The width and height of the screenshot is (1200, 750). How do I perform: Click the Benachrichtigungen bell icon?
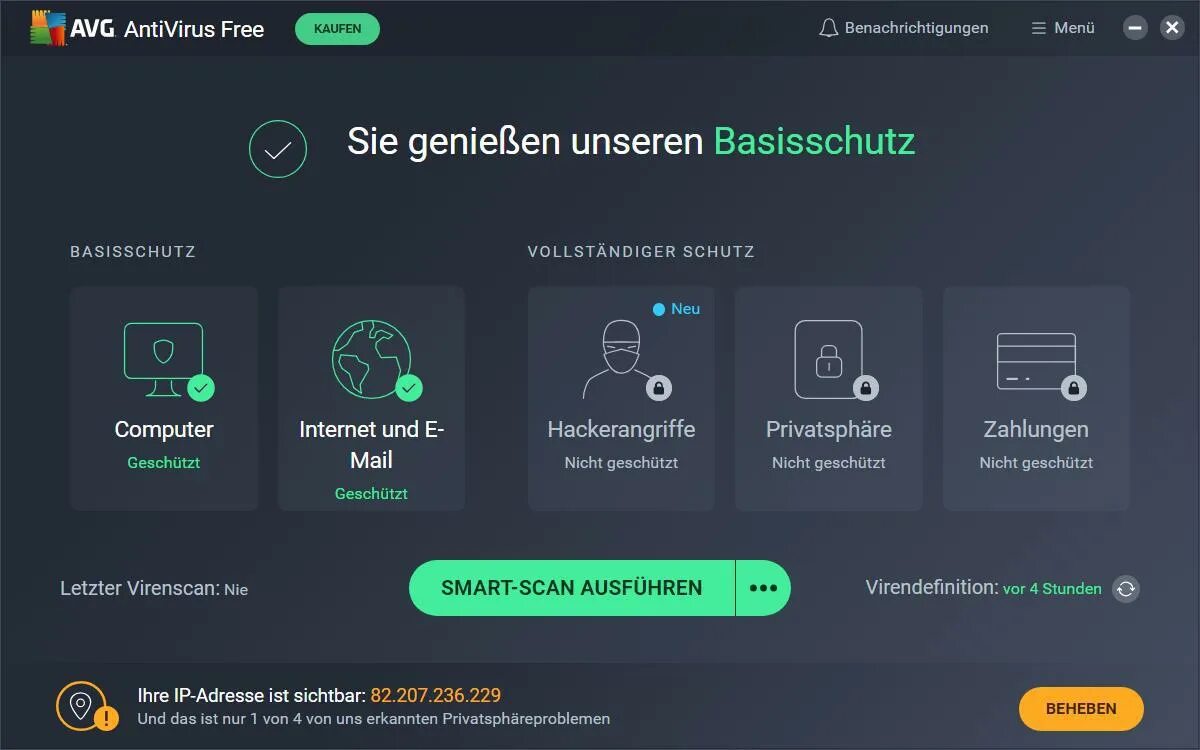tap(828, 28)
